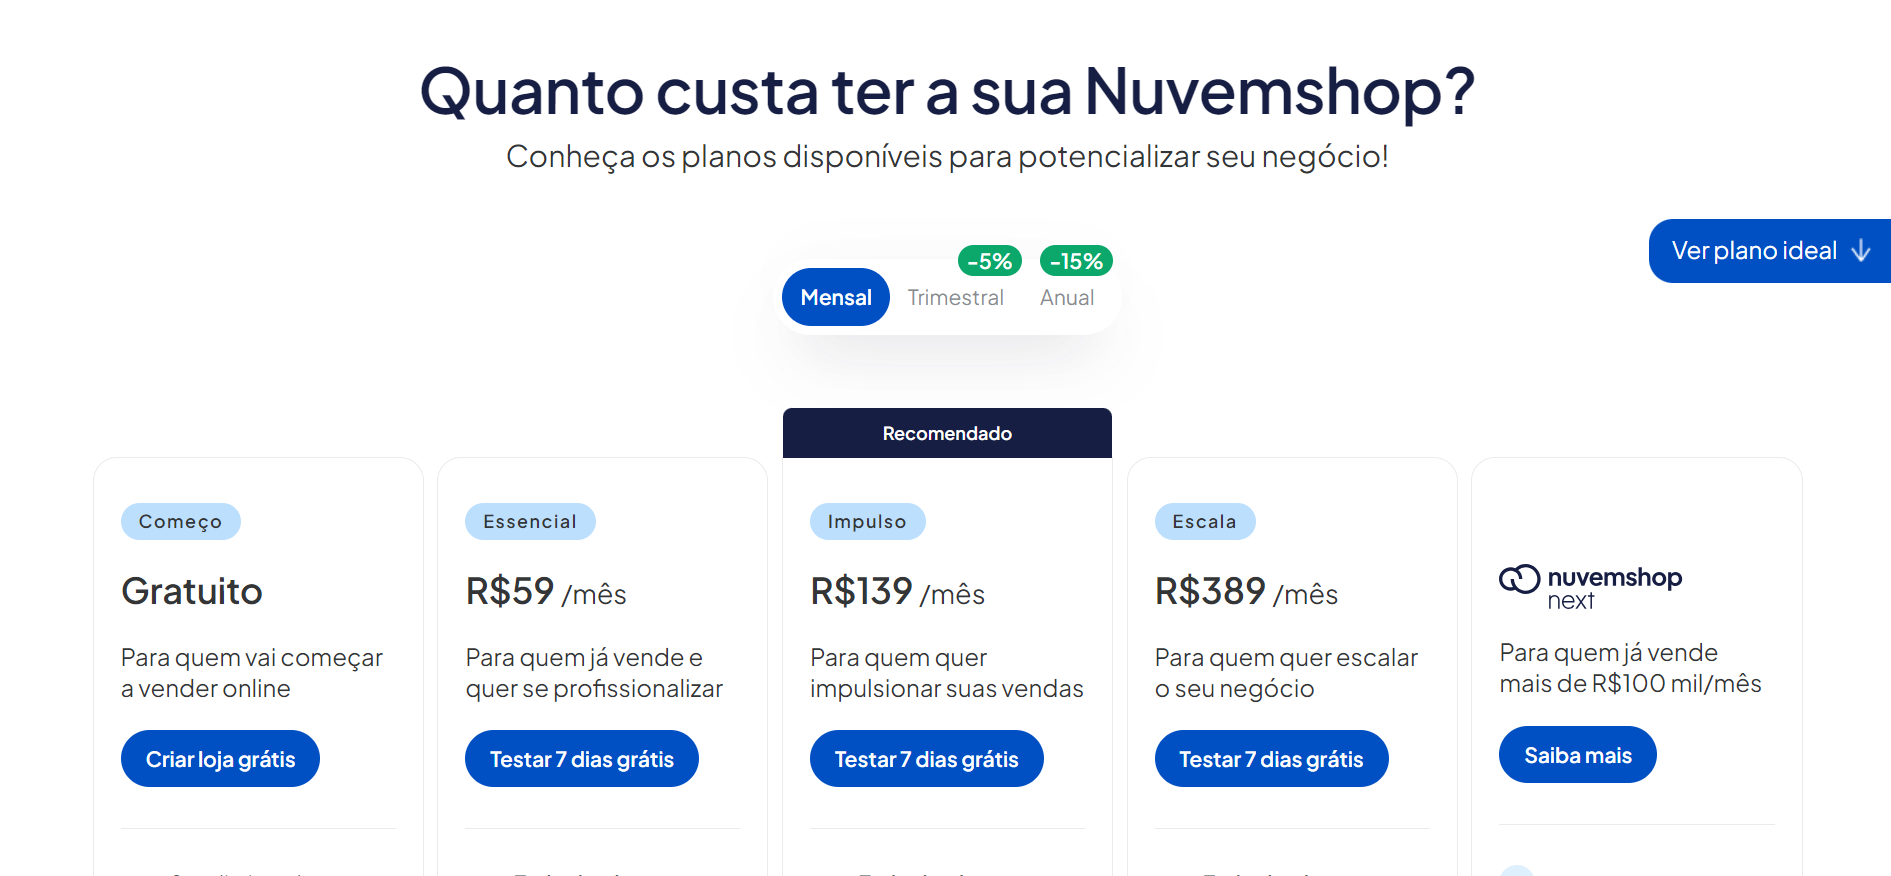Click Testar 7 dias grátis on Impulso plan
The image size is (1891, 876).
[926, 758]
